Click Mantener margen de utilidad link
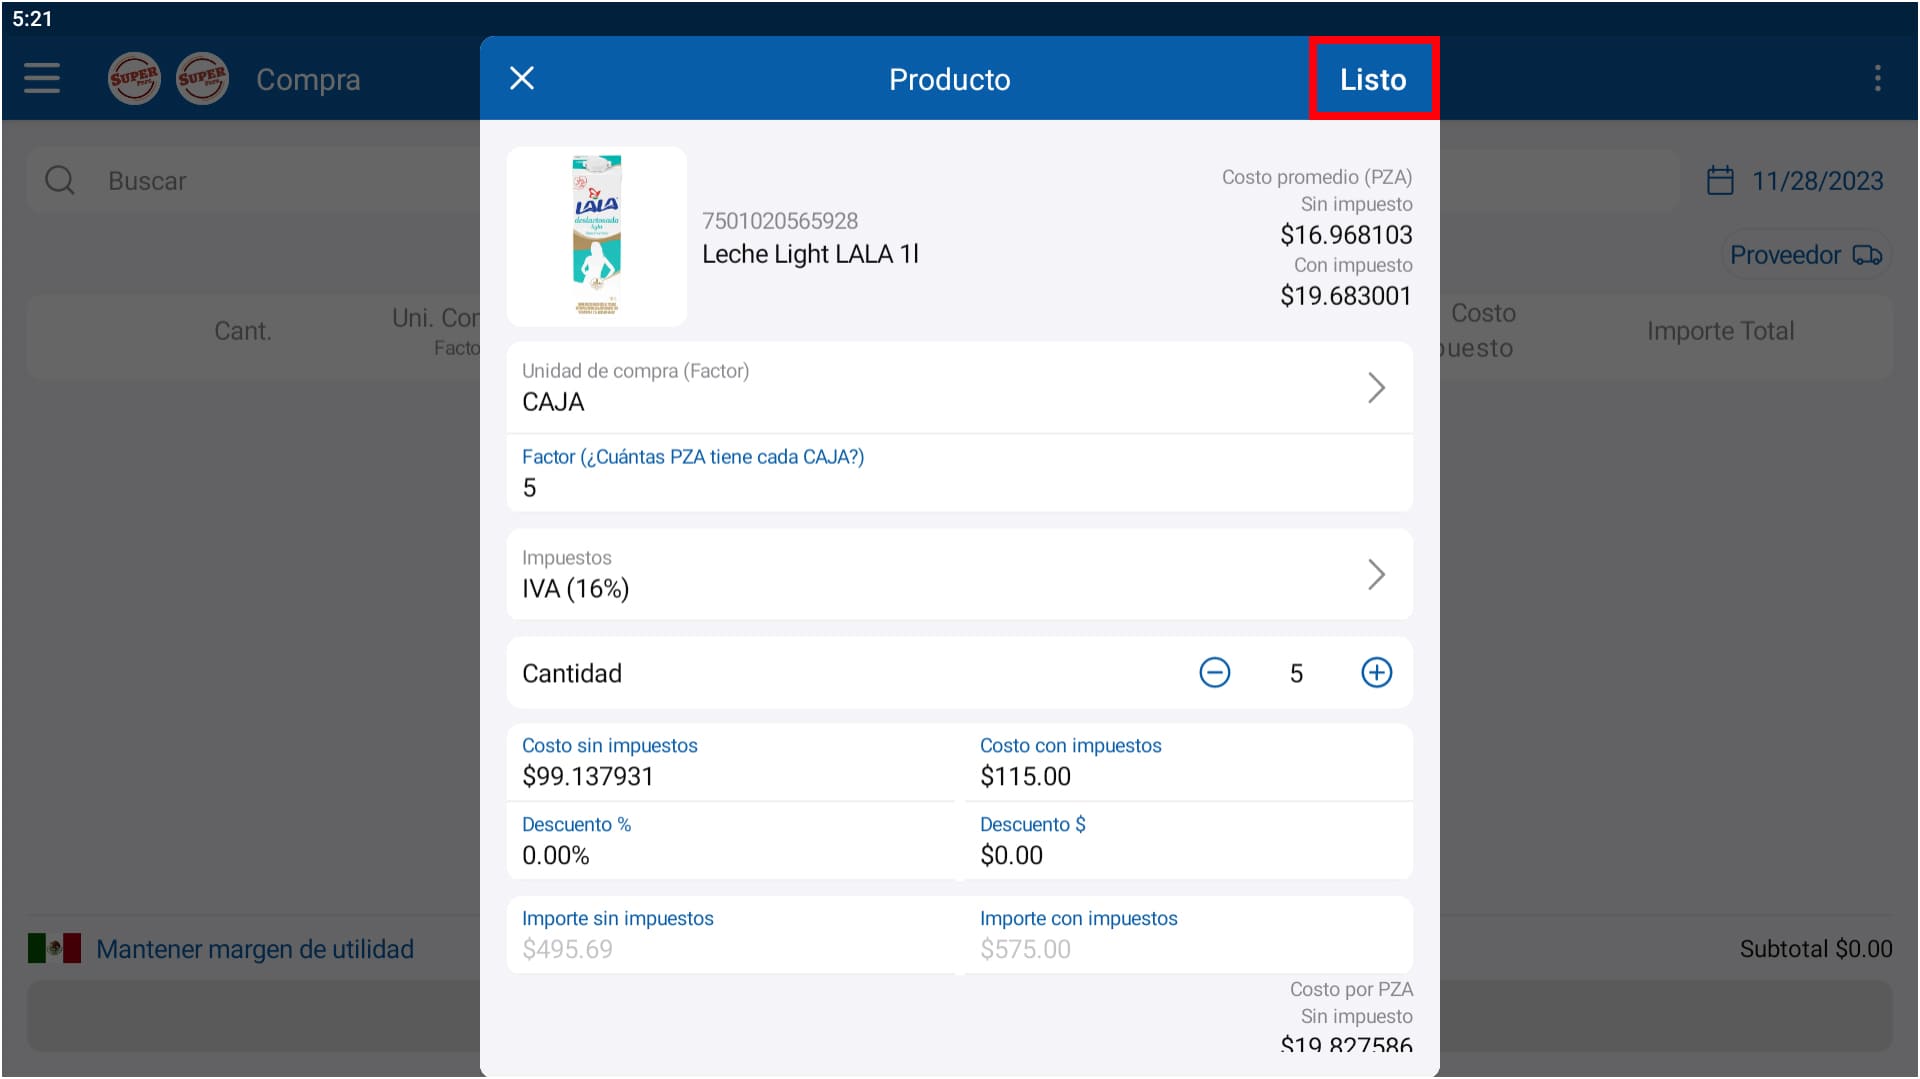The image size is (1920, 1079). tap(255, 949)
